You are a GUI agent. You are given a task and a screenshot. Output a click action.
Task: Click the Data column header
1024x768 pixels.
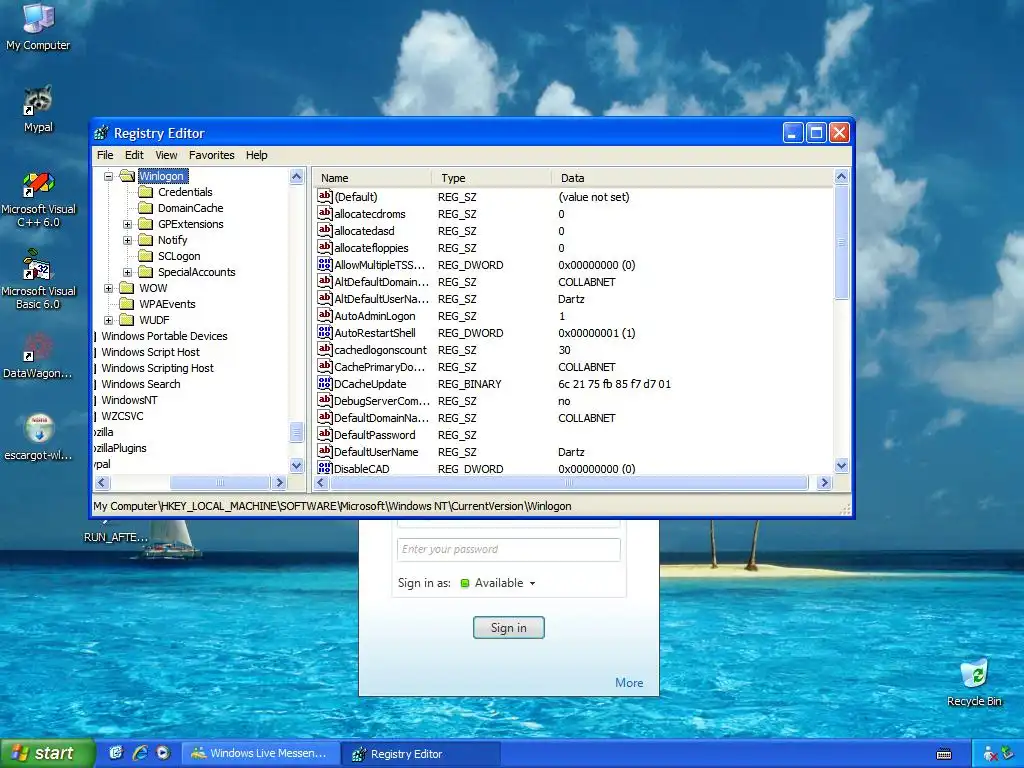click(x=692, y=178)
